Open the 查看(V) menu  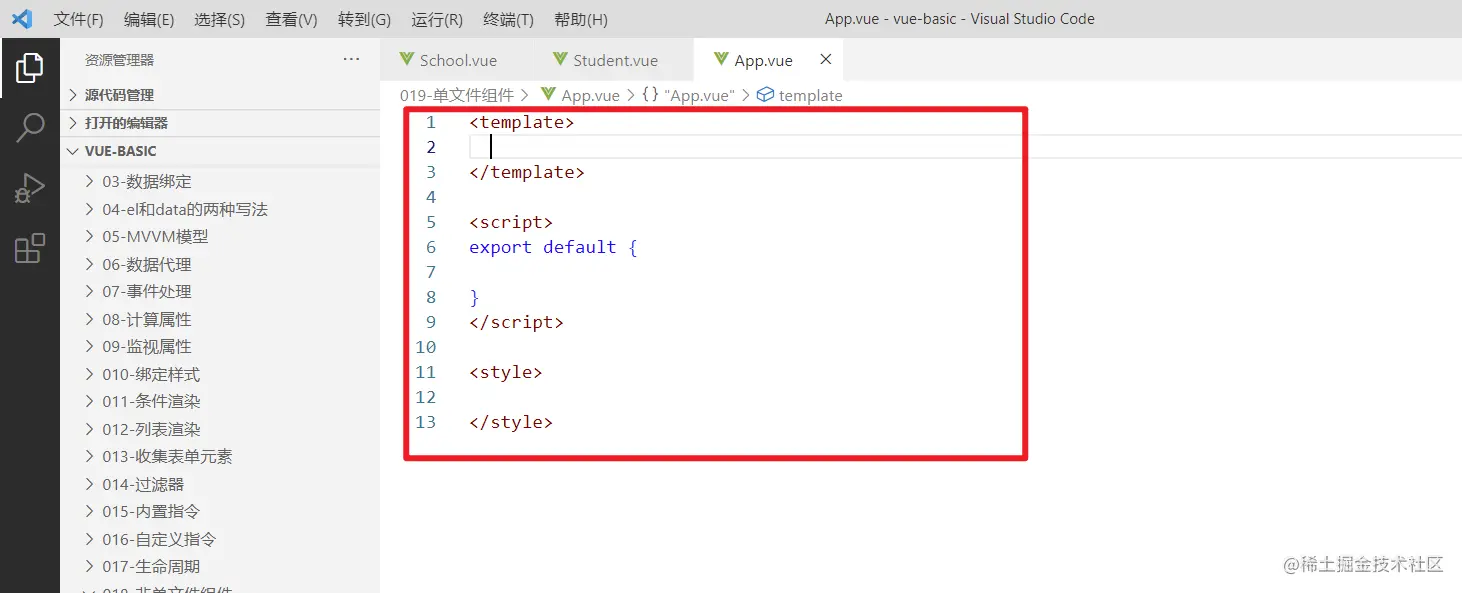(x=291, y=19)
